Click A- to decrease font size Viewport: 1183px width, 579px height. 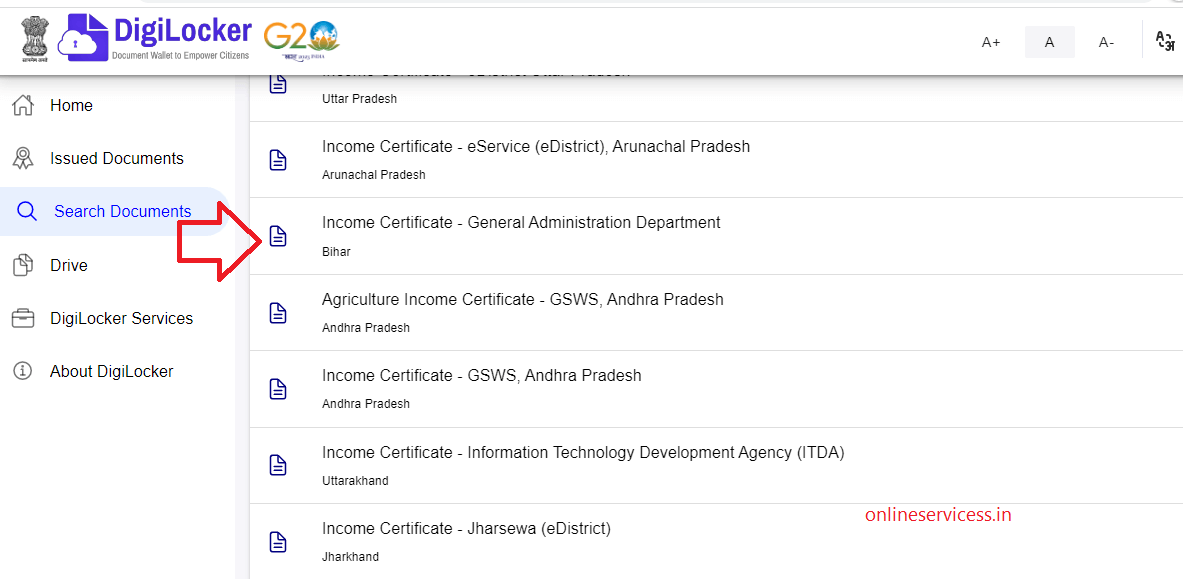[x=1106, y=42]
